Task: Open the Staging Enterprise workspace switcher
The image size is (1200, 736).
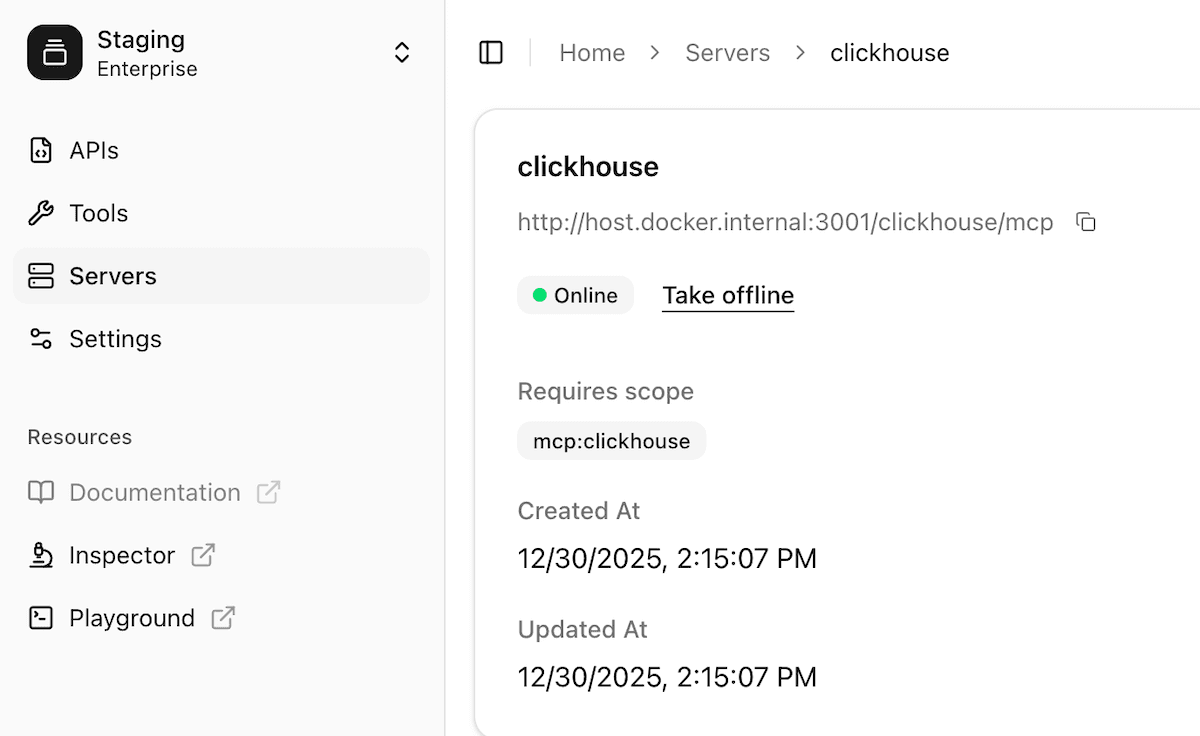Action: click(x=401, y=53)
